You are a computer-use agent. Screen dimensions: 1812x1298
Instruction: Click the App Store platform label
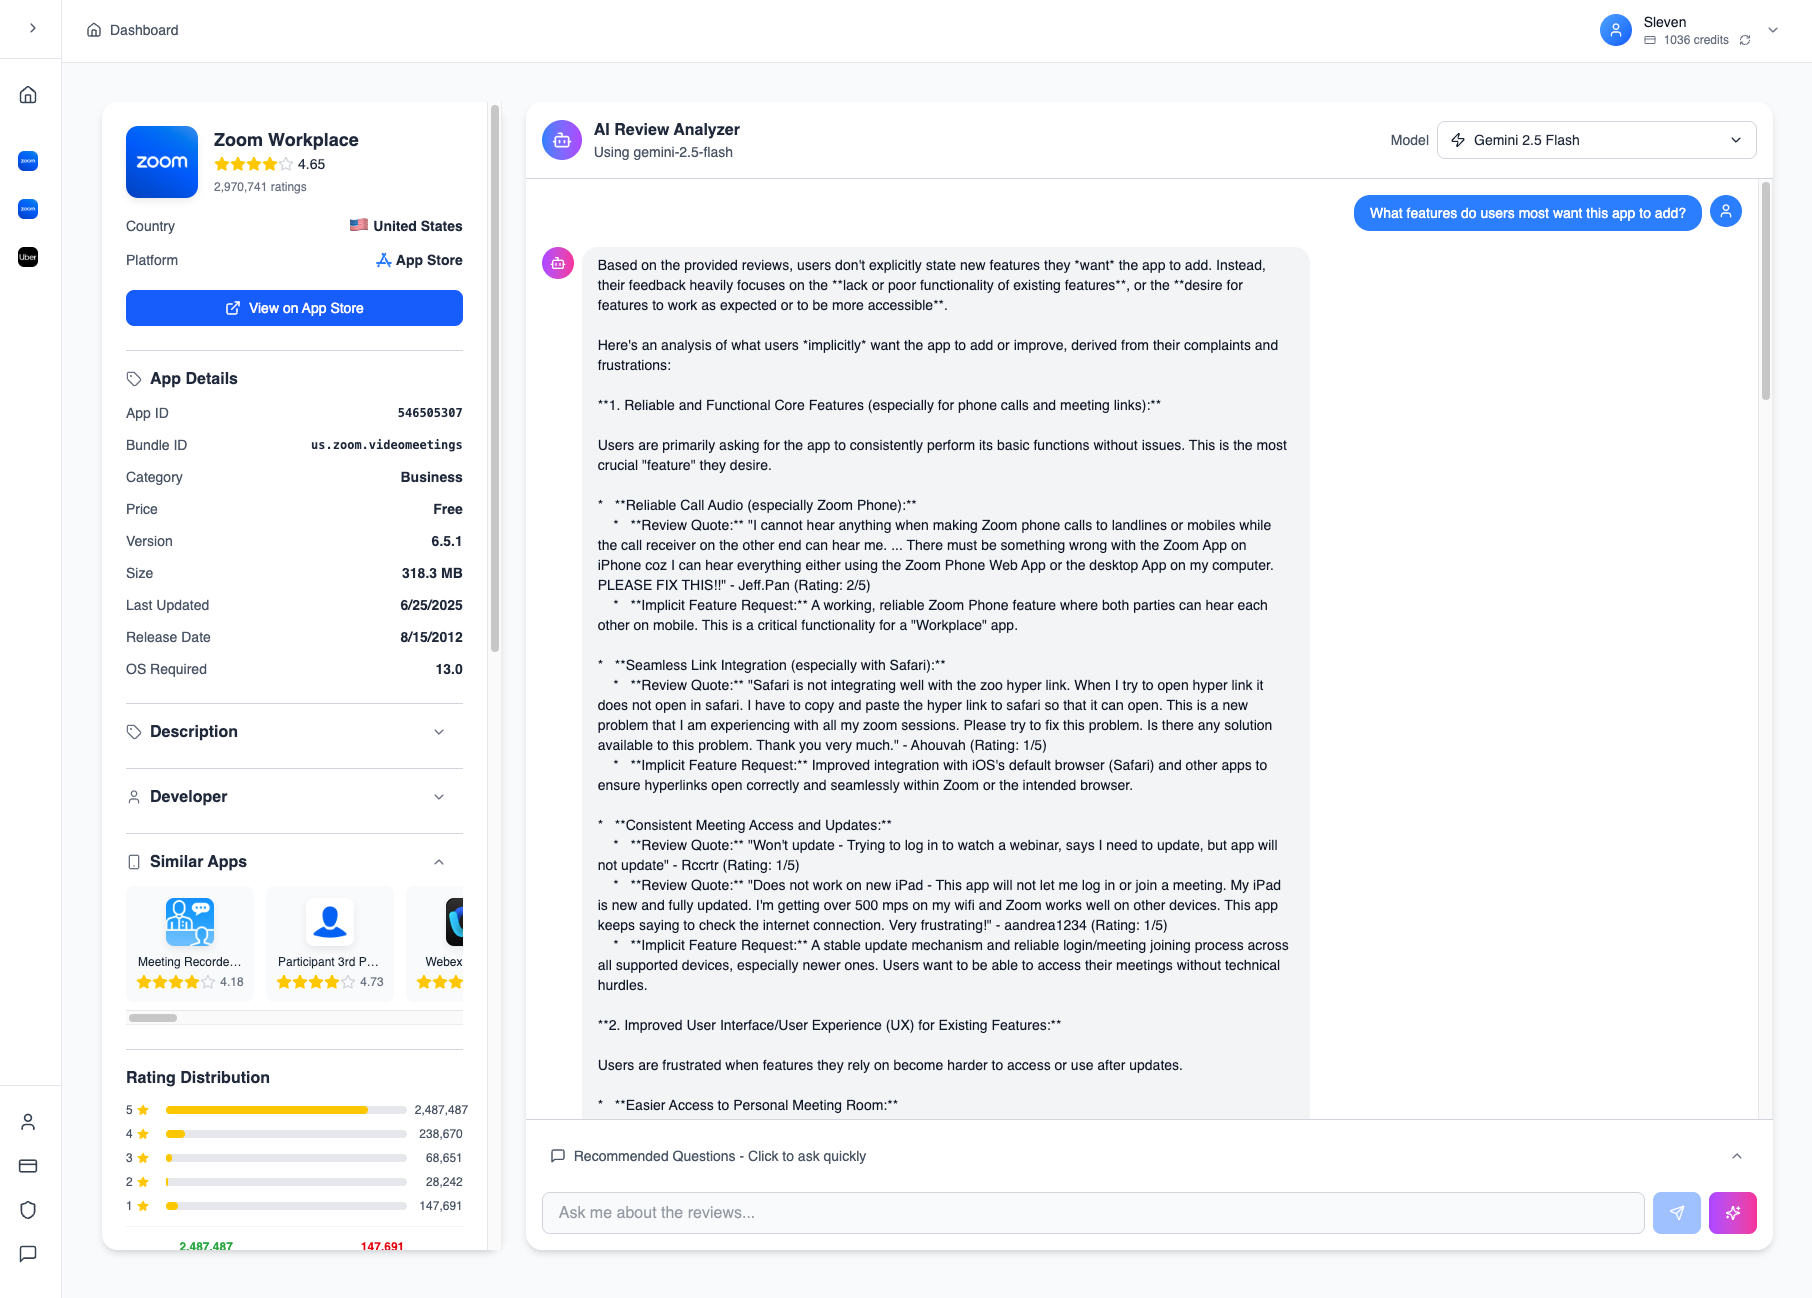(429, 260)
